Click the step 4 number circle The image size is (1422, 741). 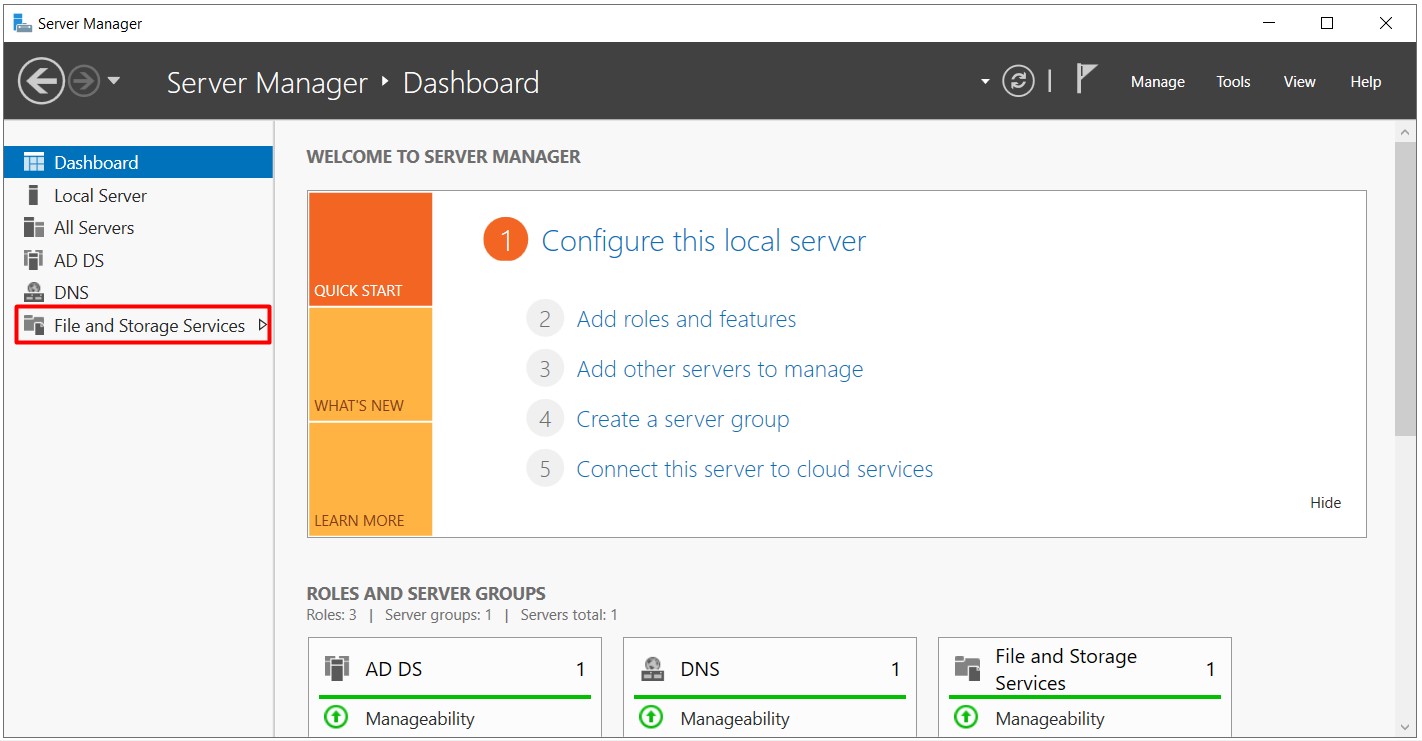click(545, 419)
